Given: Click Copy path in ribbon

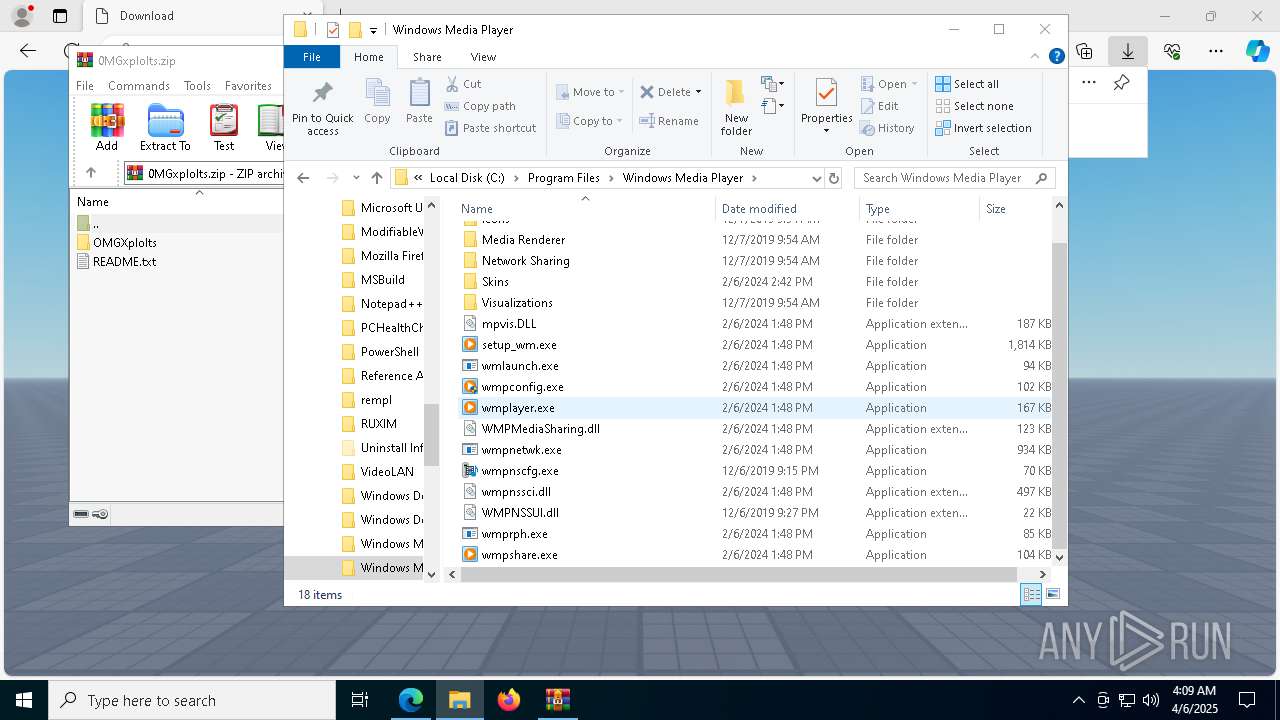Looking at the screenshot, I should click(480, 106).
